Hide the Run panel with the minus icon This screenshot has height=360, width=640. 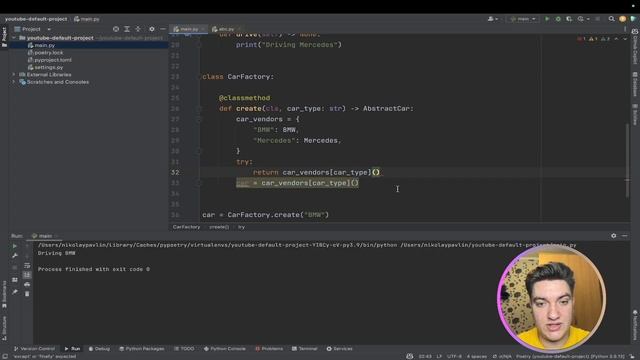(x=624, y=236)
